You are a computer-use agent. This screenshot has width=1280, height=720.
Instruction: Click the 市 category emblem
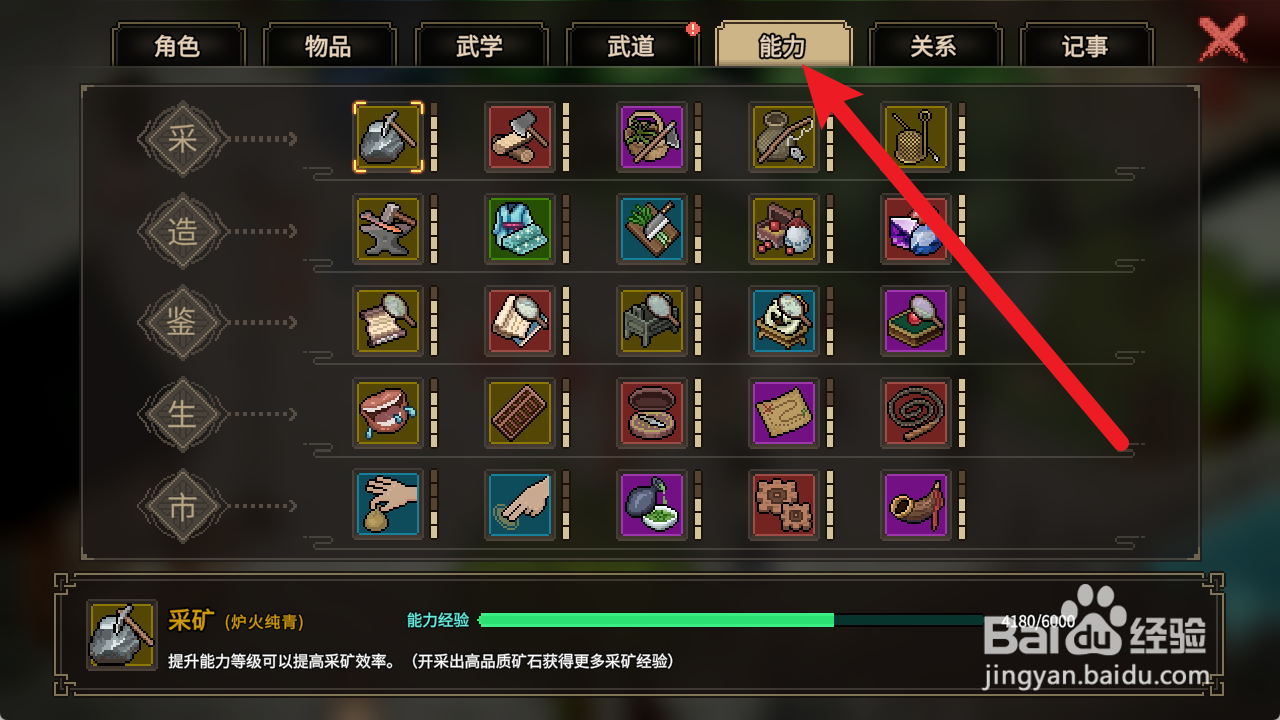[x=182, y=506]
